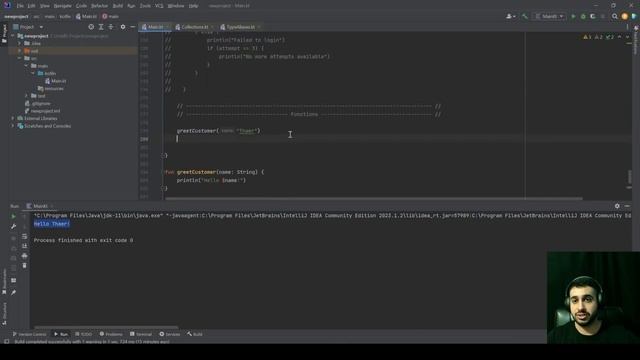Click the user account icon in toolbar
The height and width of the screenshot is (360, 640).
[510, 16]
